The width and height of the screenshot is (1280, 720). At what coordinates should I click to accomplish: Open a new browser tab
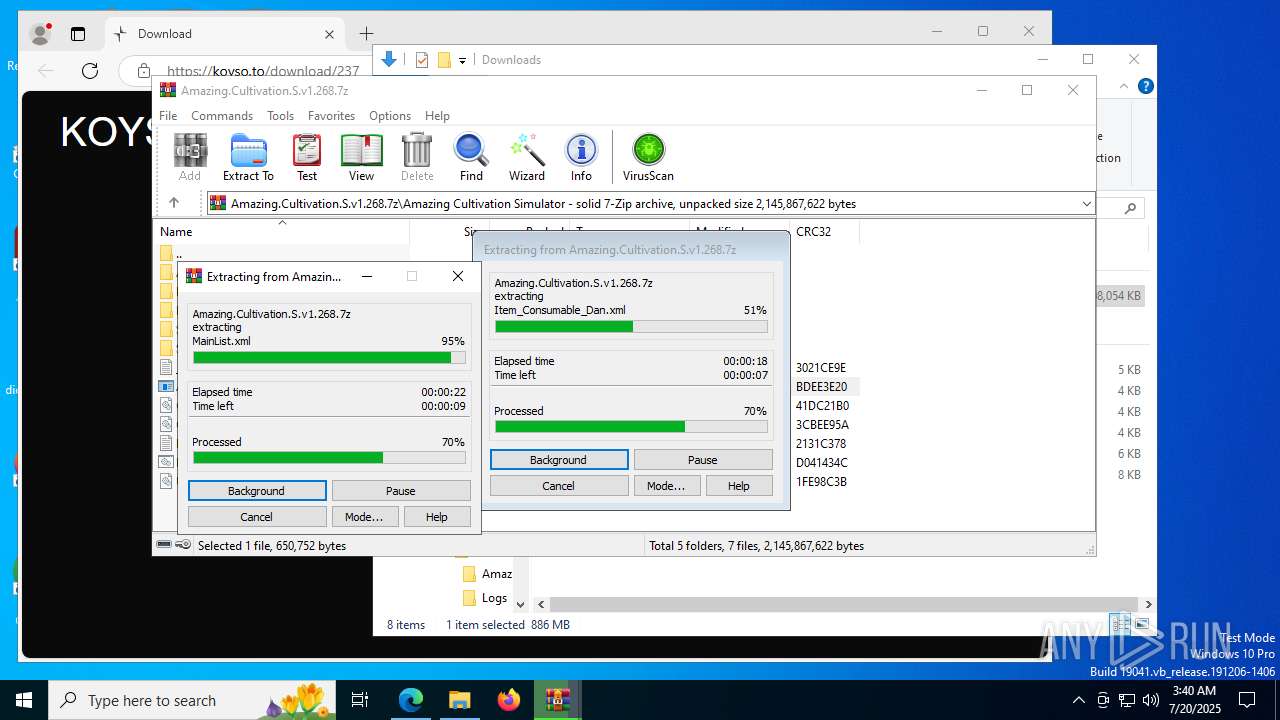(x=367, y=34)
